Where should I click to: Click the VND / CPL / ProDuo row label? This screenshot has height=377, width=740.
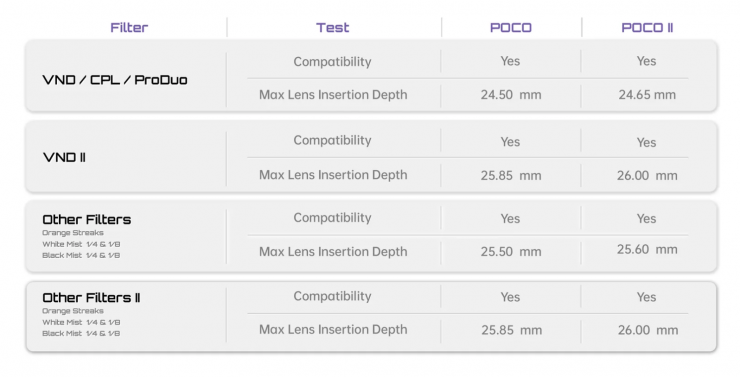(115, 80)
